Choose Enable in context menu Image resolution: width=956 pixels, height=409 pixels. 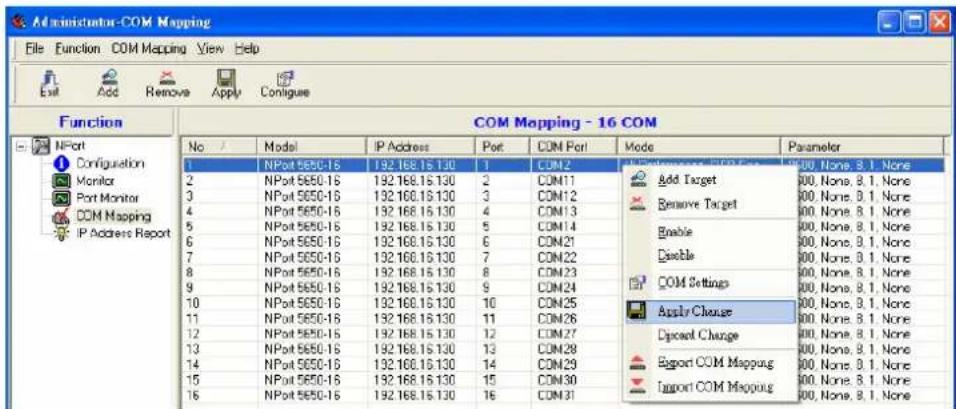tap(711, 232)
